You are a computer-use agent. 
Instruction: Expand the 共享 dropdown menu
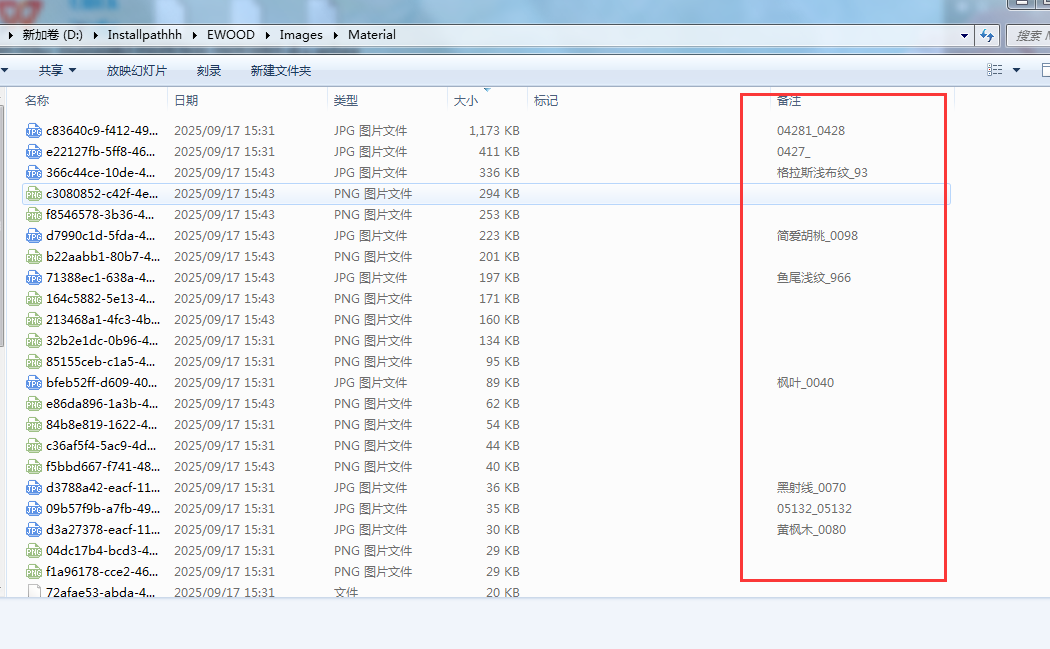57,71
